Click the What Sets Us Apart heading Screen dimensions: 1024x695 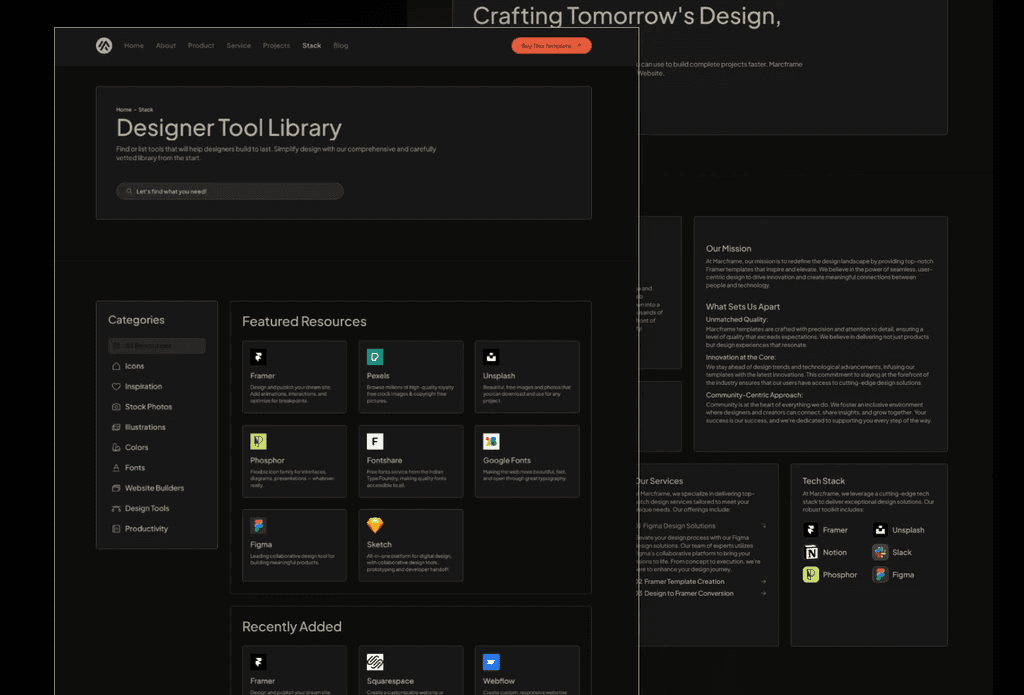[x=743, y=306]
